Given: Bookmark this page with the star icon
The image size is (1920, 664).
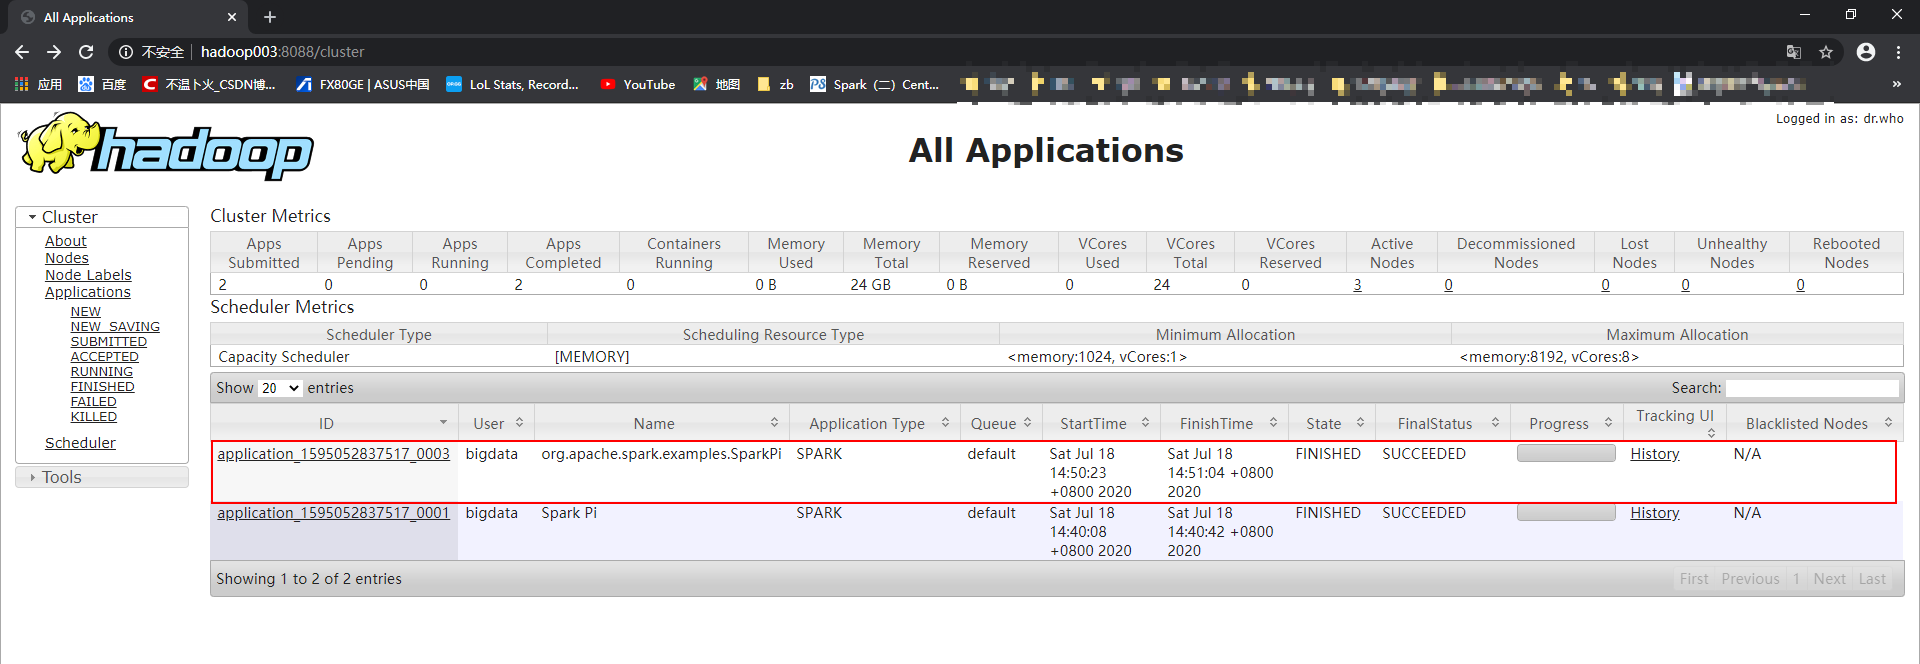Looking at the screenshot, I should [1826, 52].
